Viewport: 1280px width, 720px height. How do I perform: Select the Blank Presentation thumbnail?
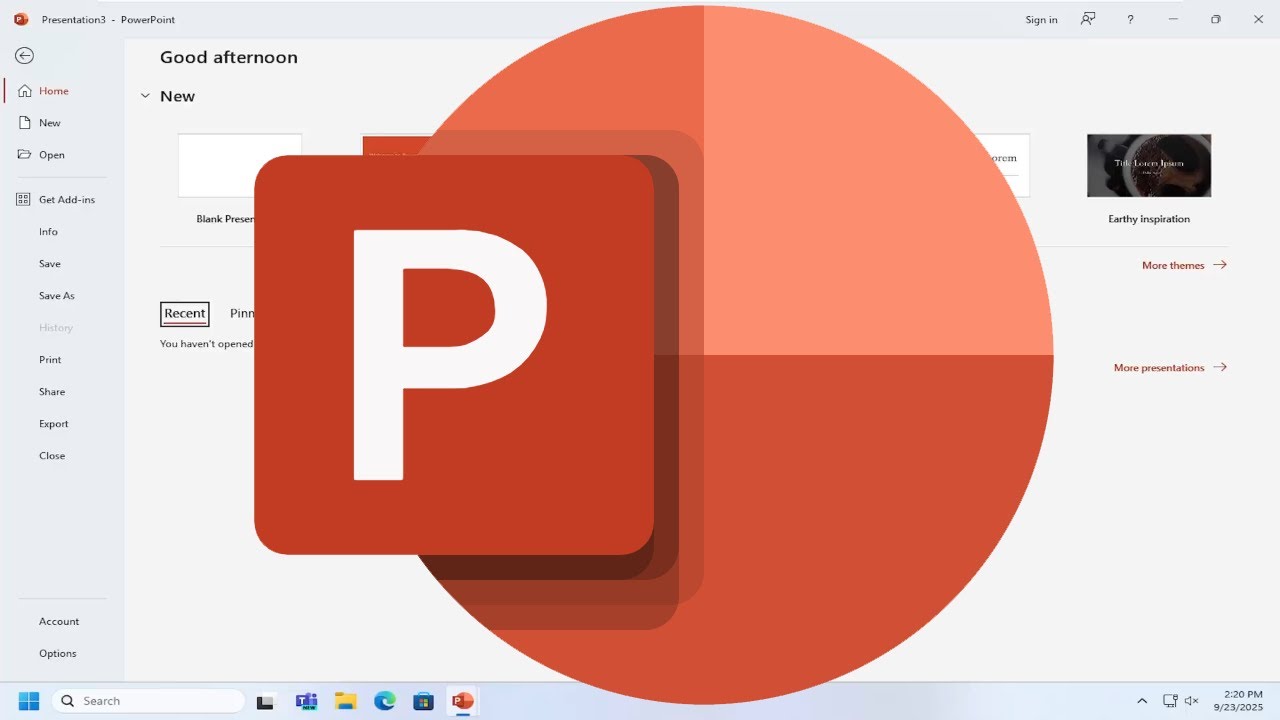(x=239, y=166)
